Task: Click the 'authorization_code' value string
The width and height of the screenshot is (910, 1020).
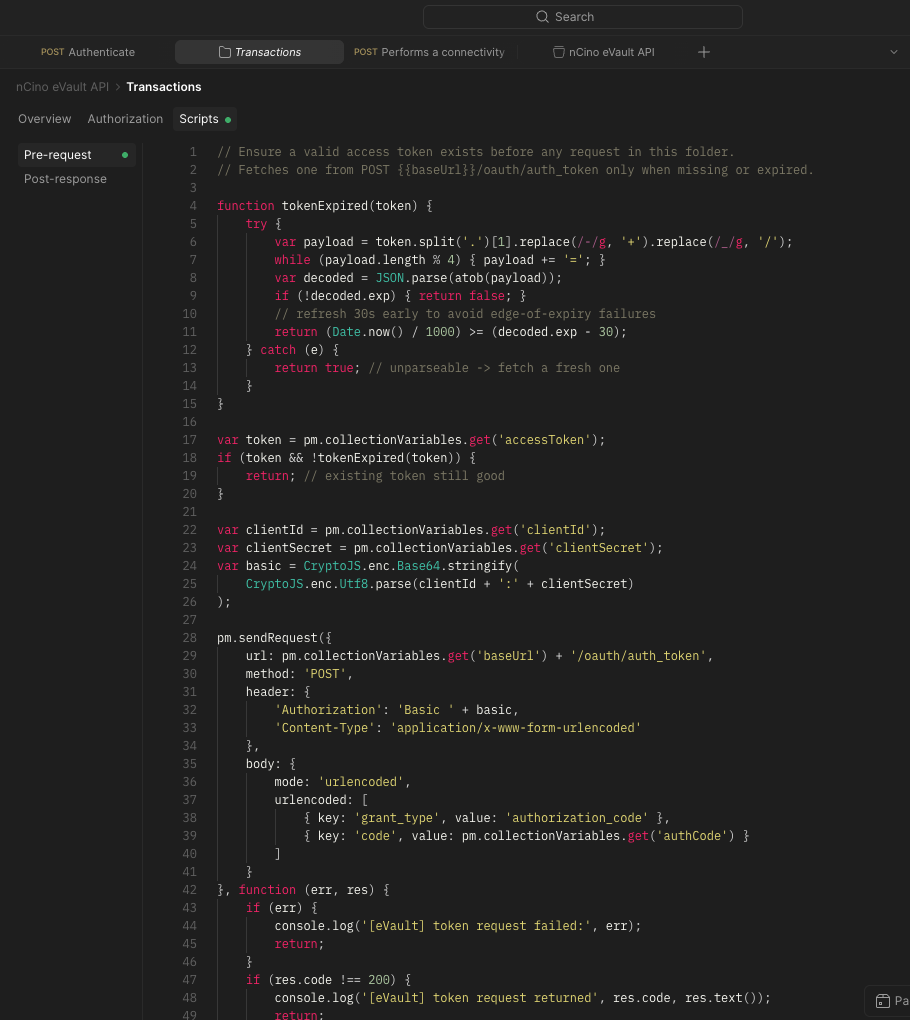Action: (576, 818)
